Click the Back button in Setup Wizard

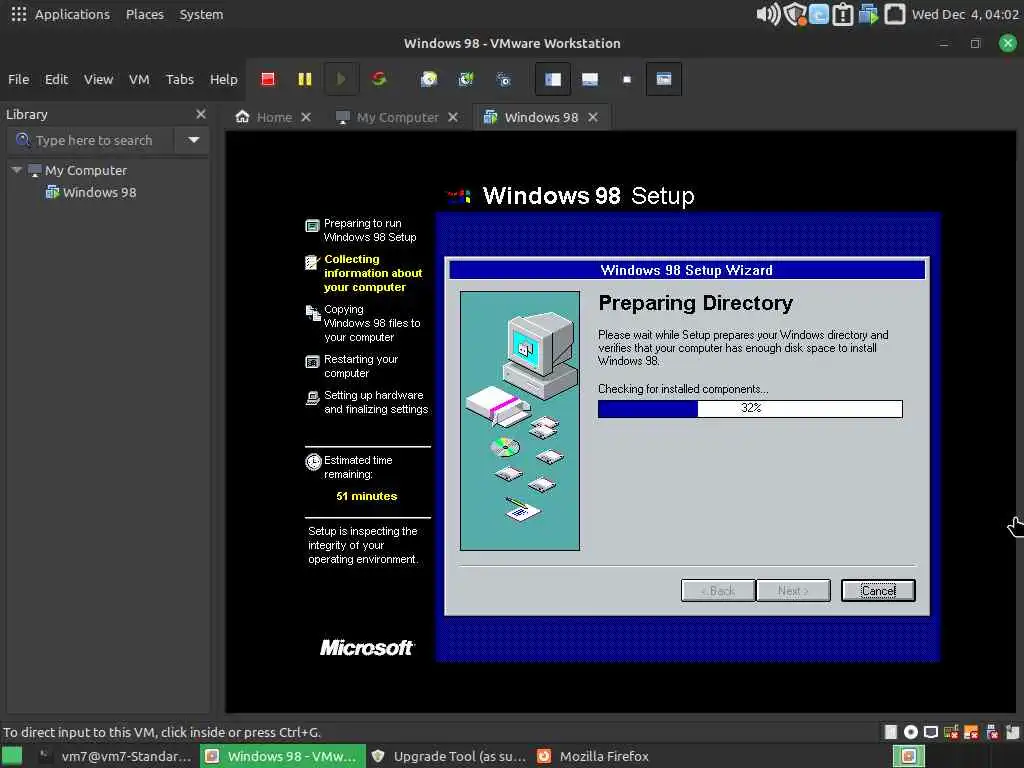coord(718,590)
